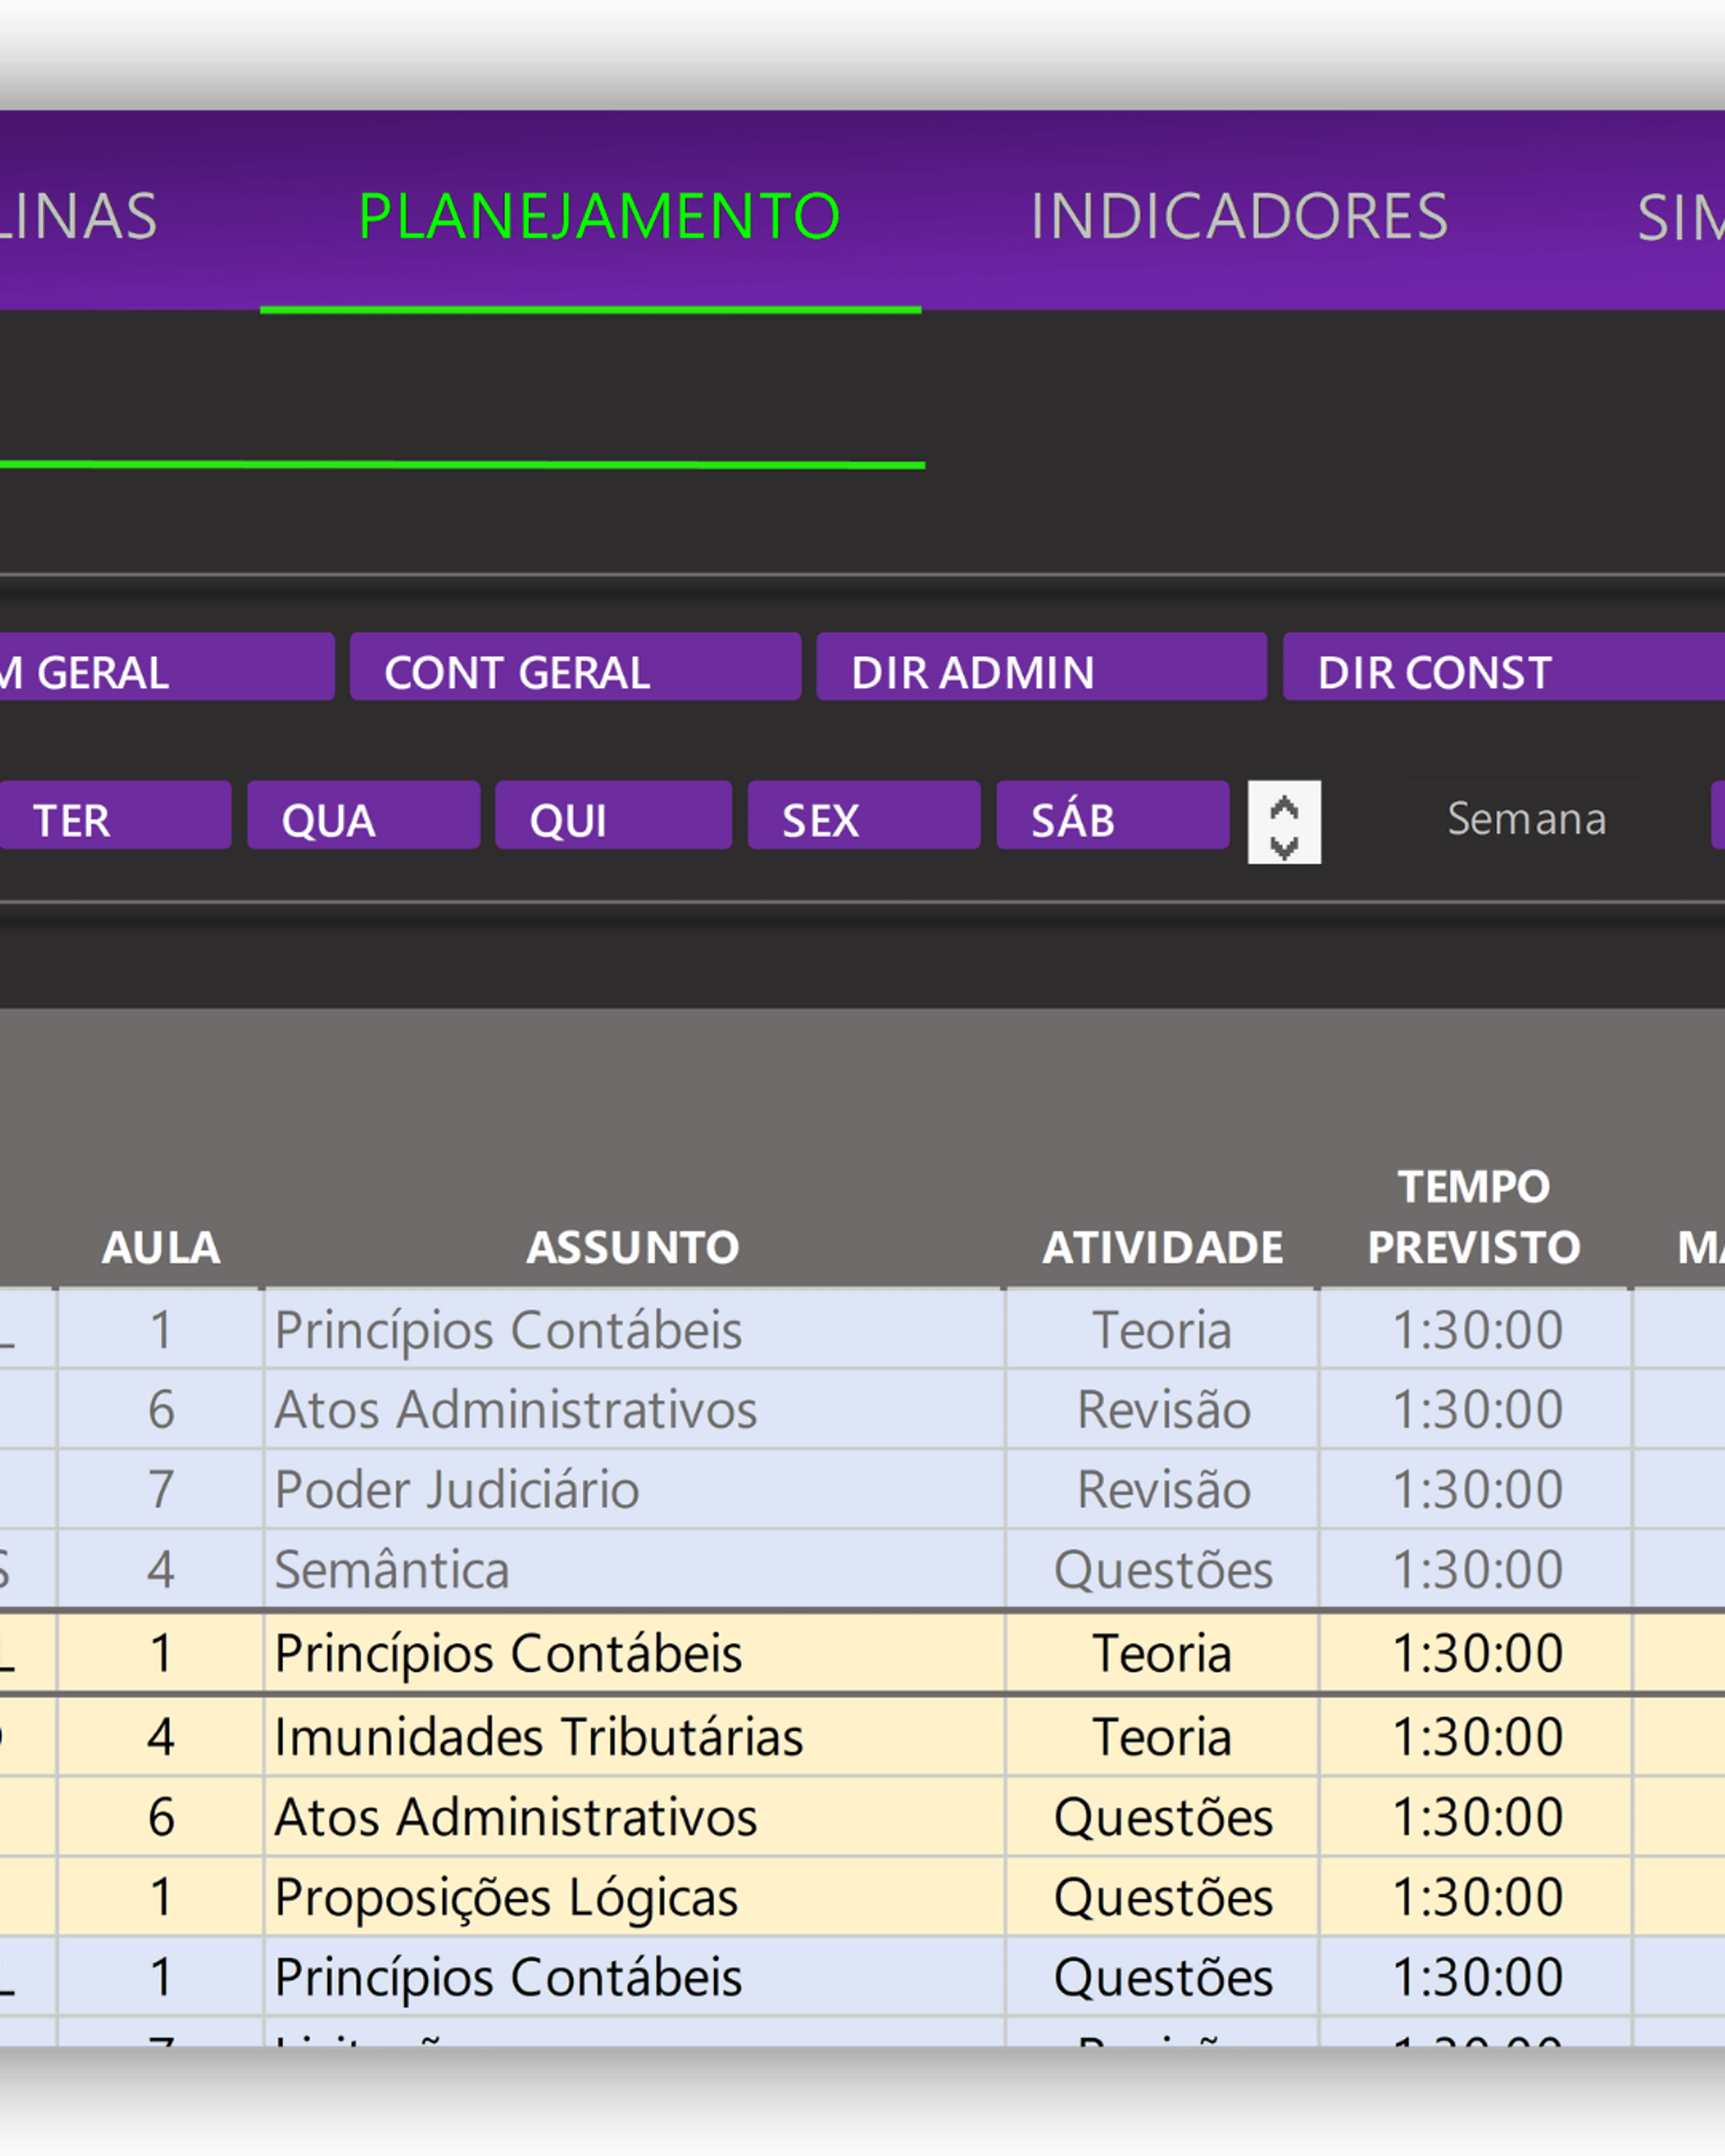This screenshot has height=2156, width=1725.
Task: Click the ATIVIDADE column header
Action: 1162,1247
